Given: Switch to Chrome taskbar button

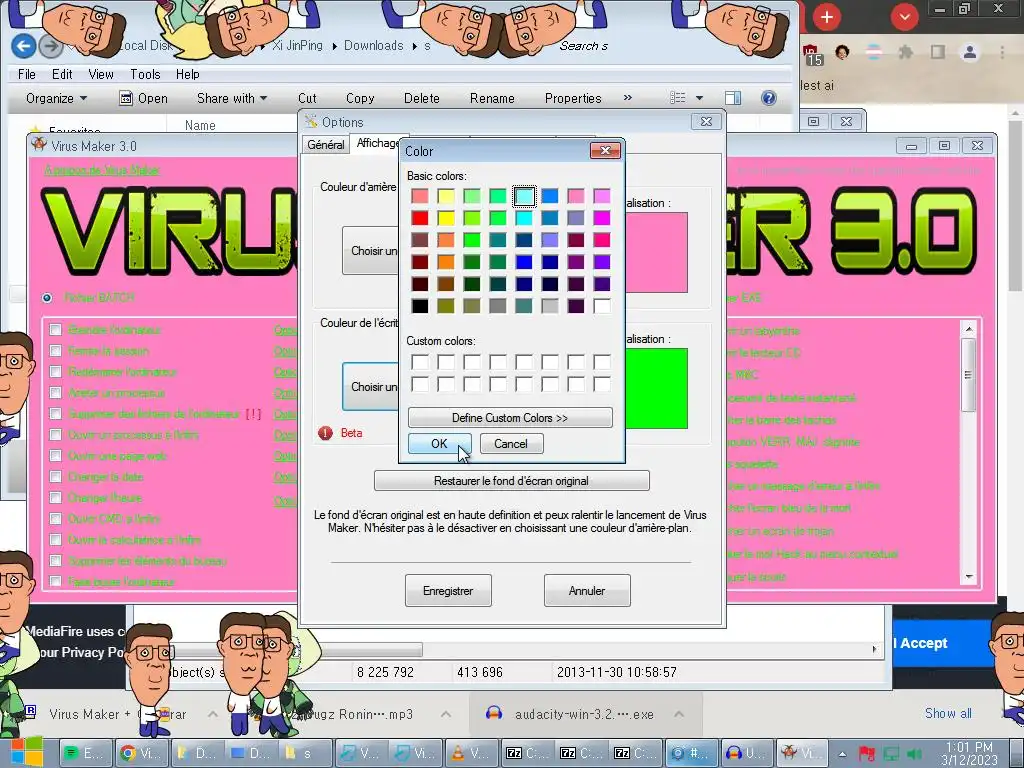Looking at the screenshot, I should click(142, 753).
